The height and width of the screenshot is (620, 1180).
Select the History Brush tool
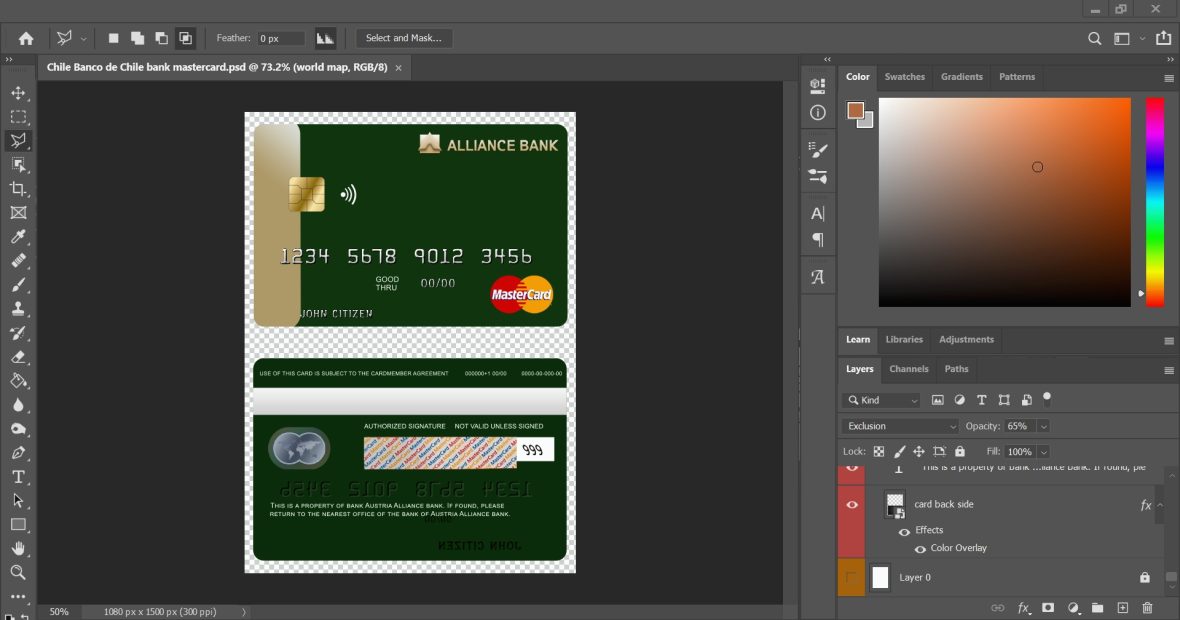click(x=18, y=333)
